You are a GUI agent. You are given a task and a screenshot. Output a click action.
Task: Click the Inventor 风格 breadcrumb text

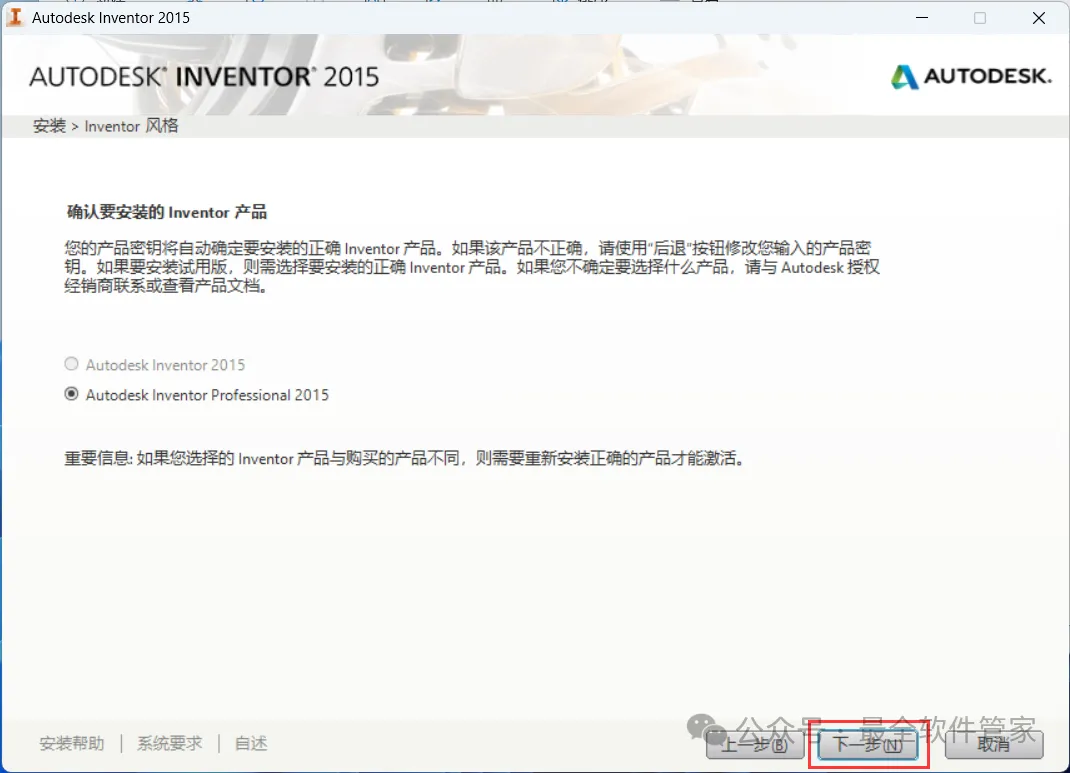pyautogui.click(x=132, y=126)
